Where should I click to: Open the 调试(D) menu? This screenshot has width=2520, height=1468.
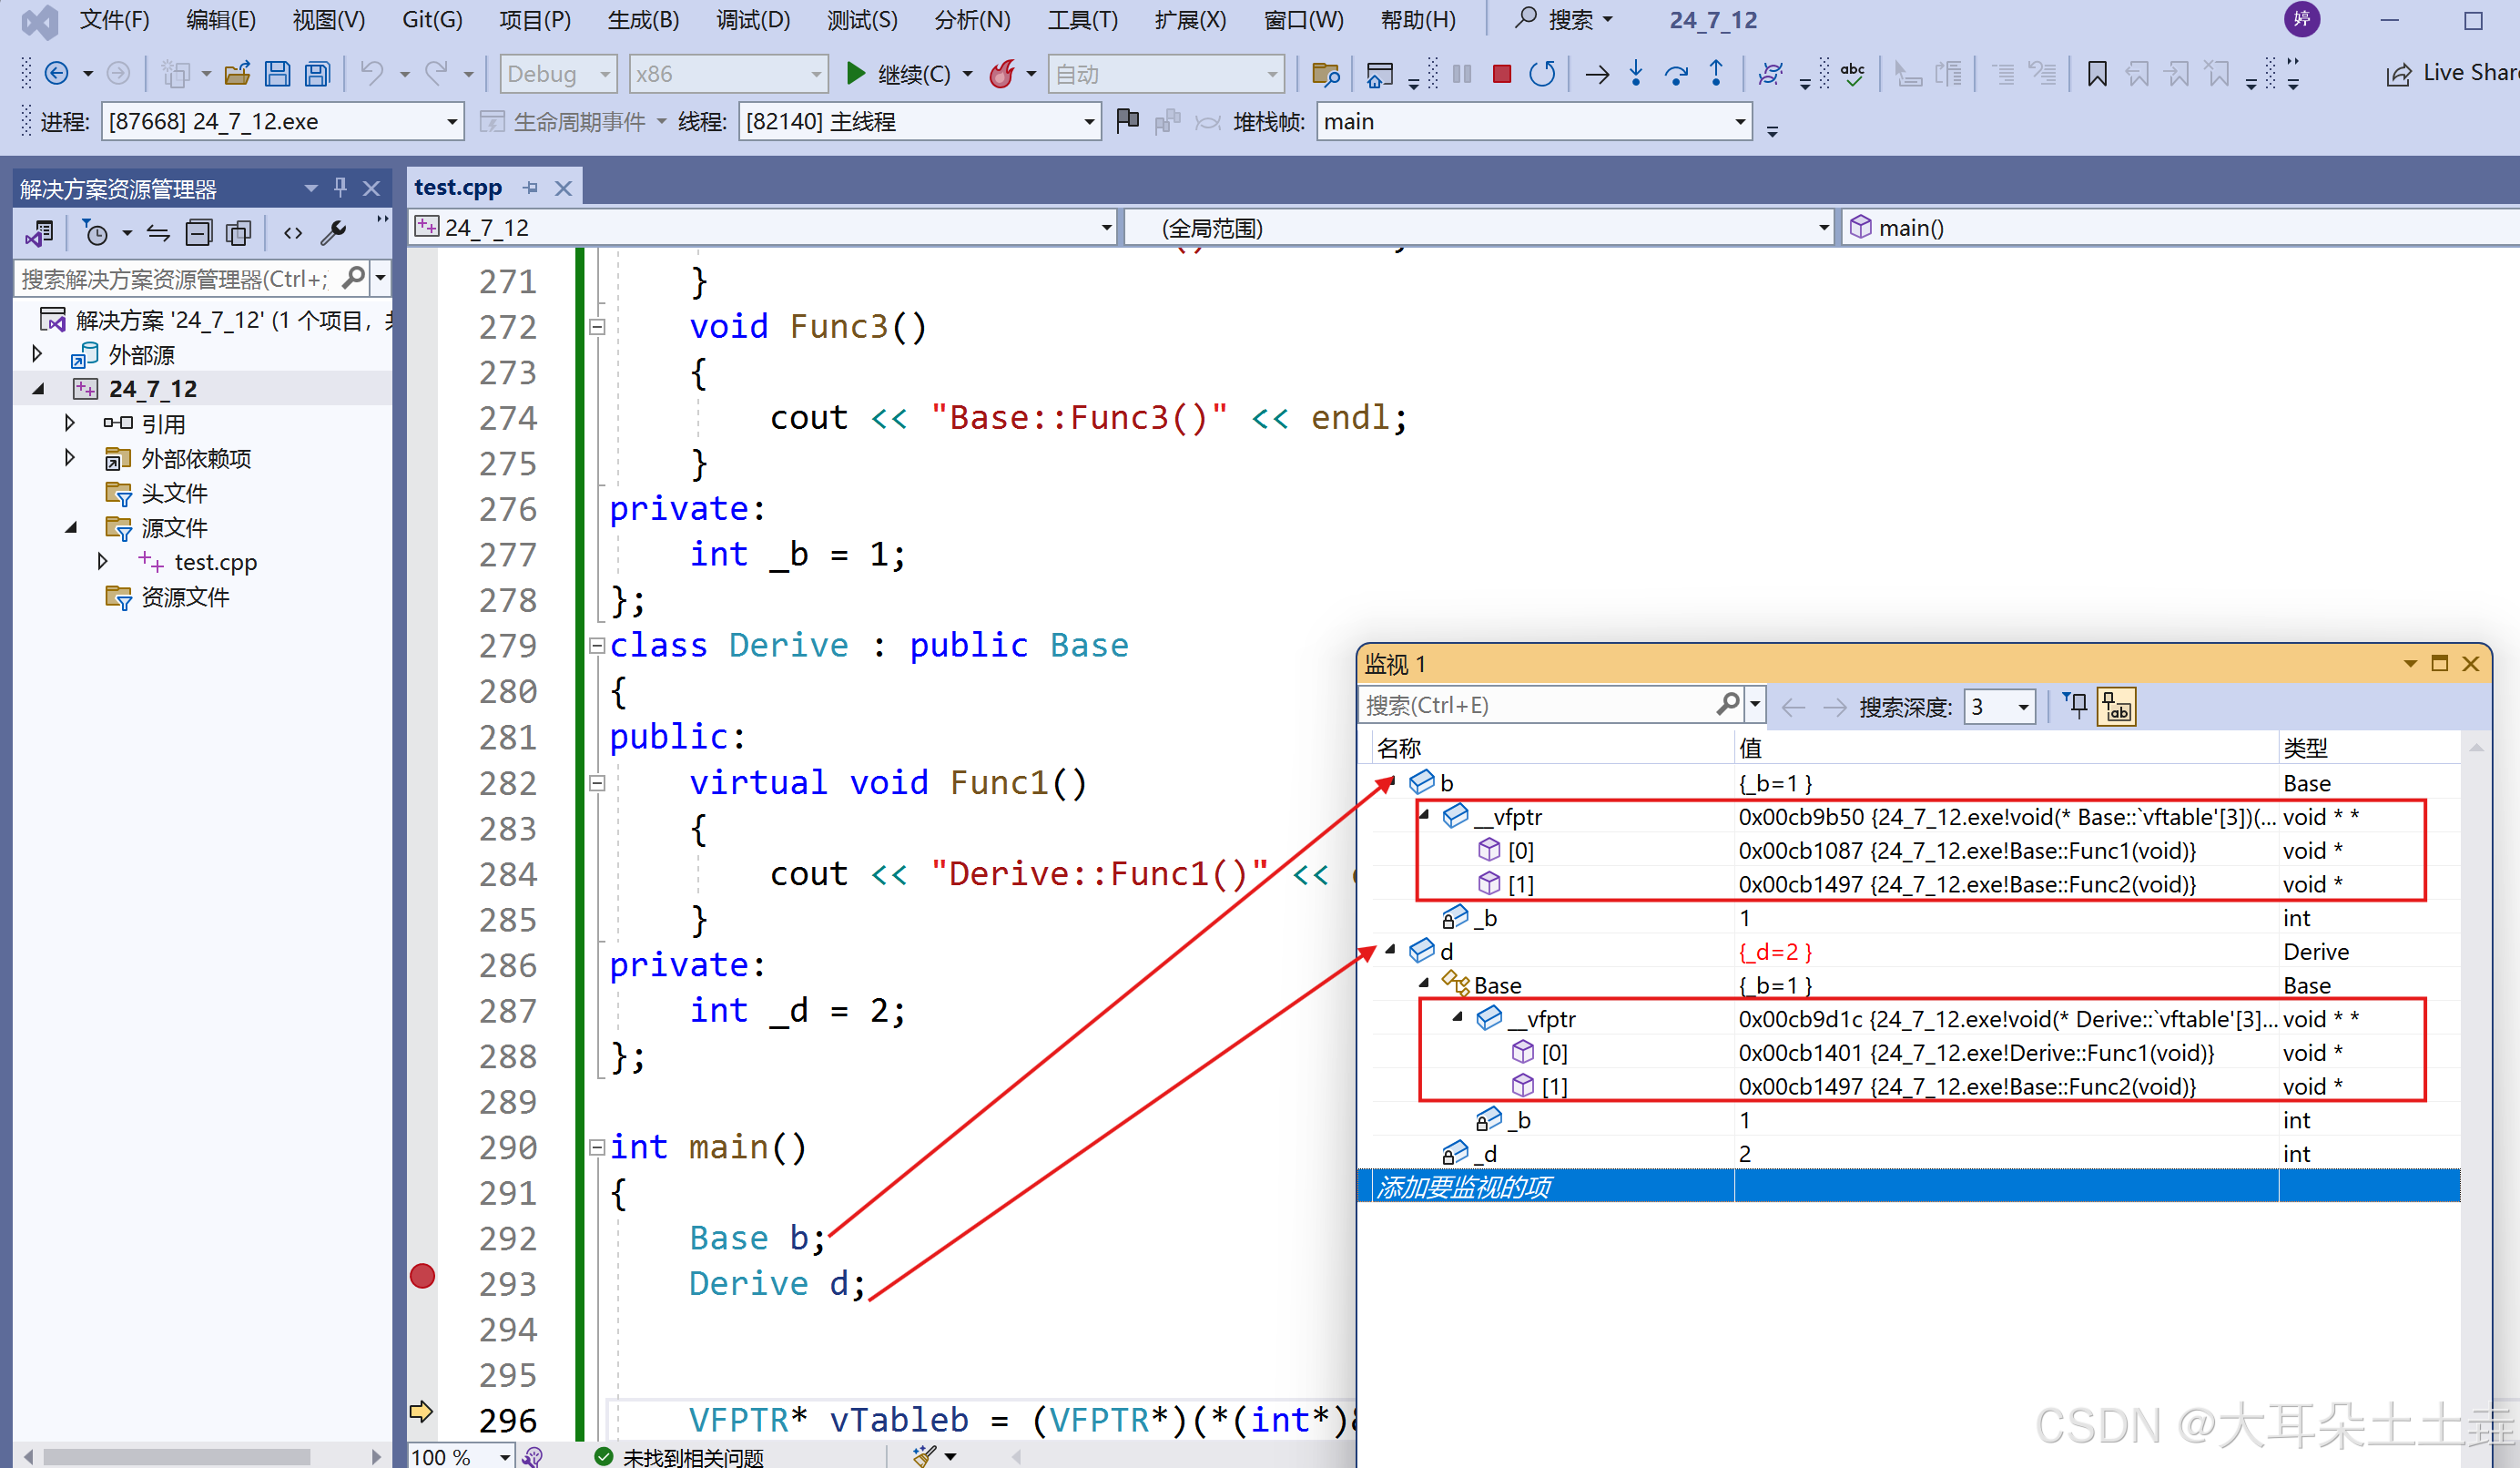tap(752, 20)
